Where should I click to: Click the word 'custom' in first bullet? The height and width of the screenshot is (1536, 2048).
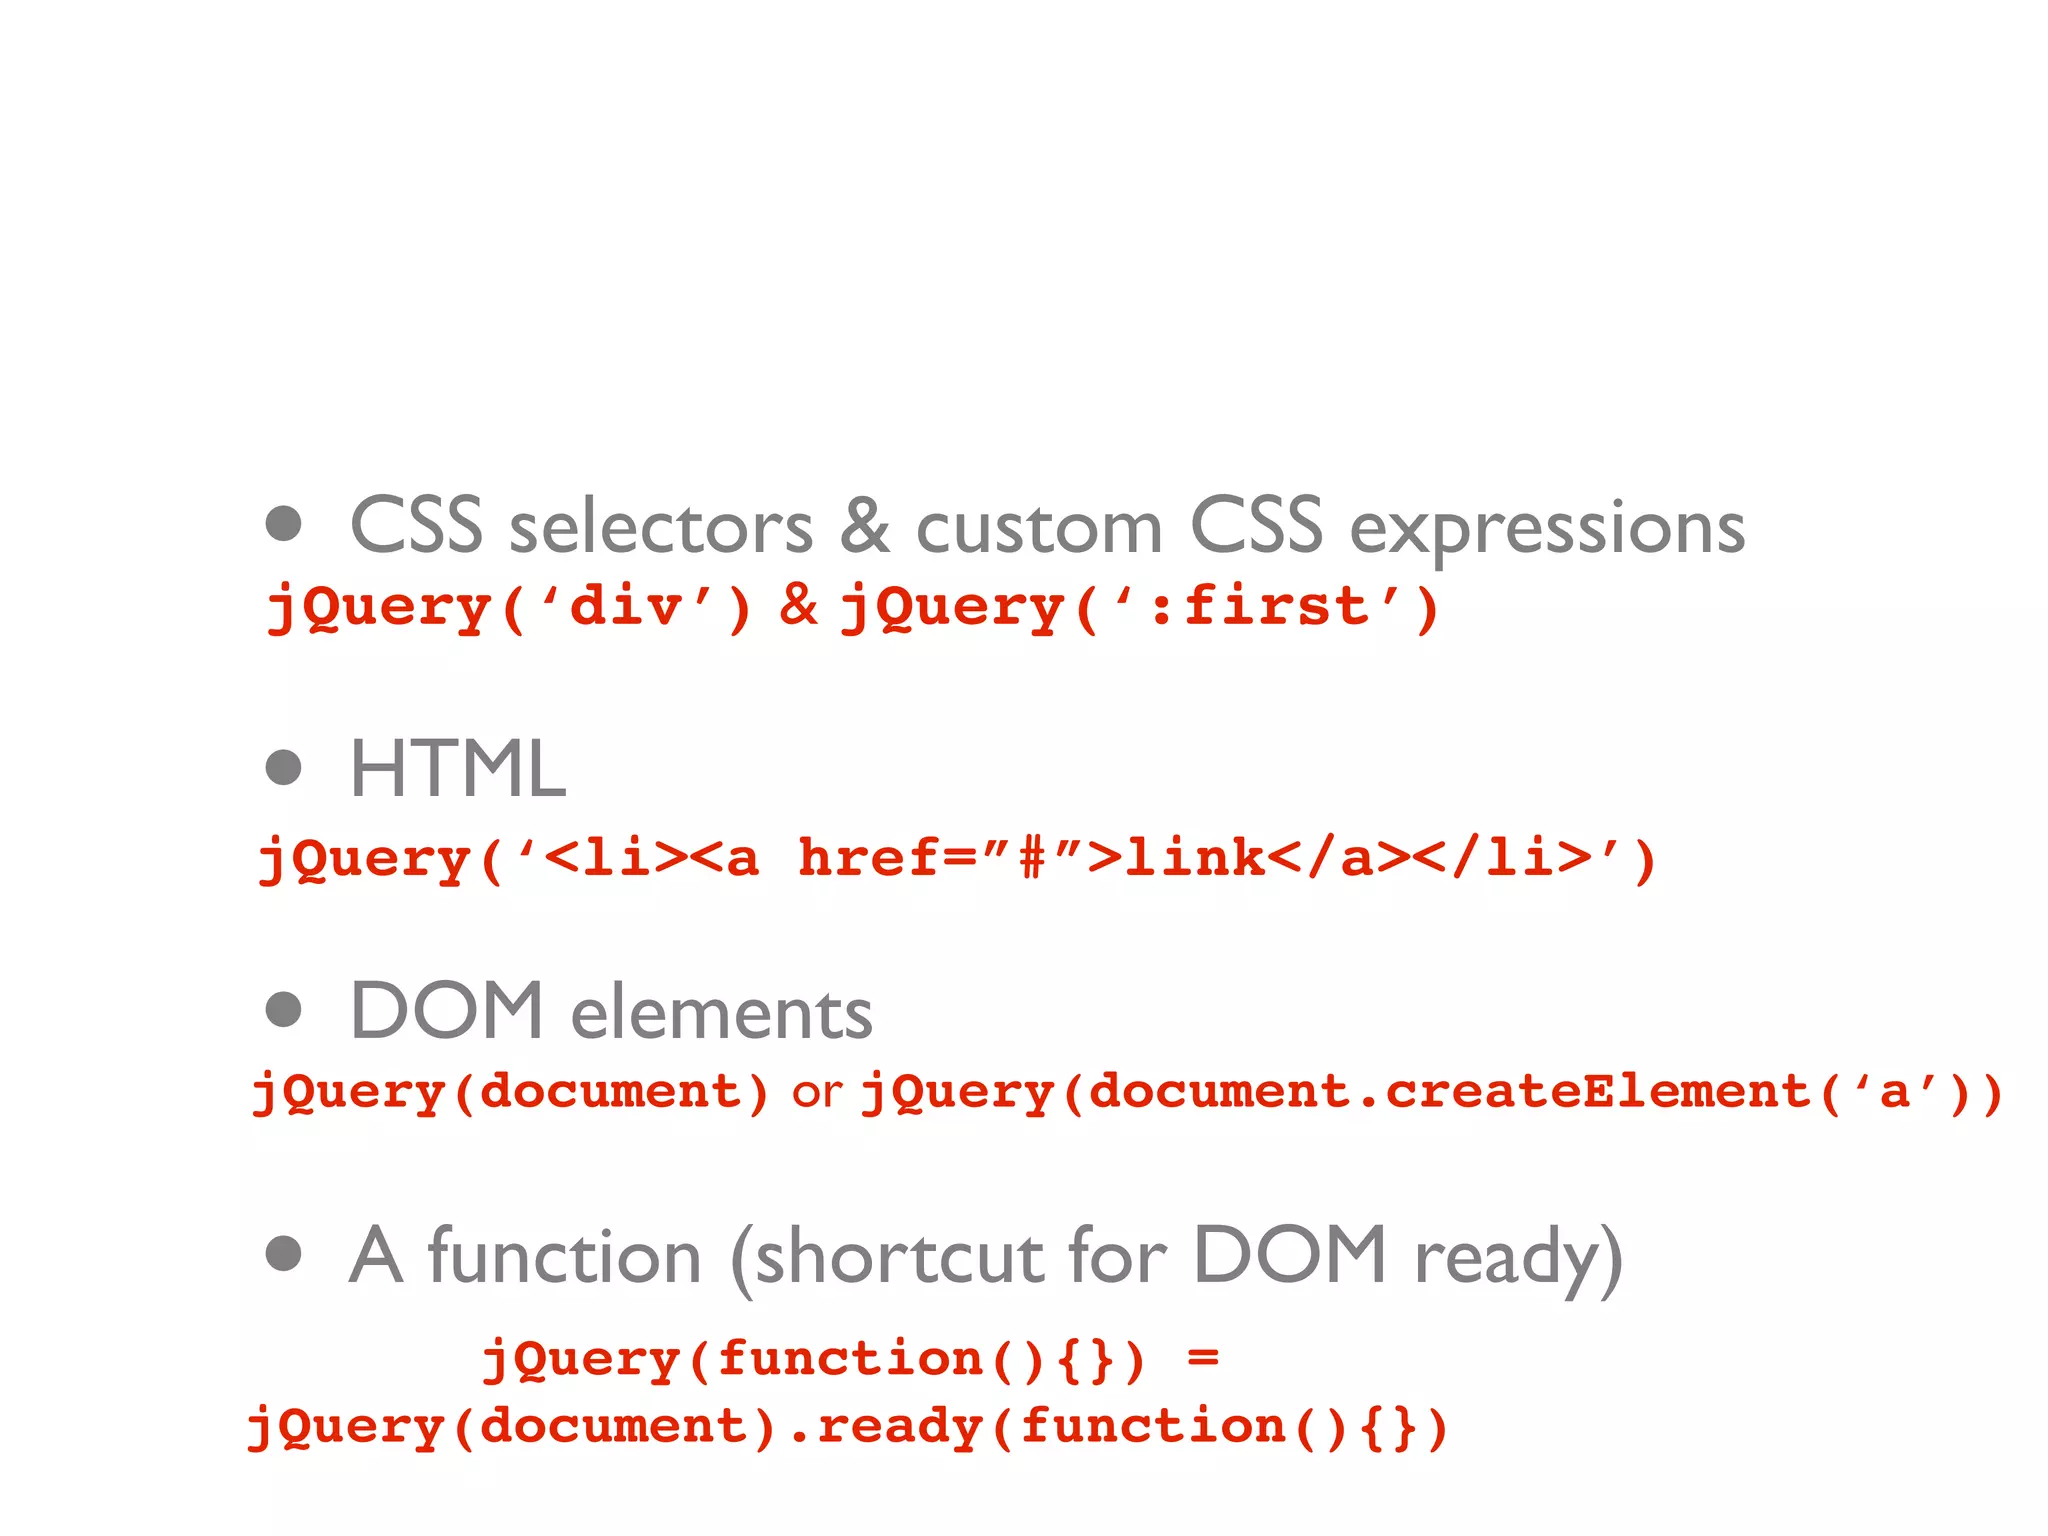[x=1039, y=529]
